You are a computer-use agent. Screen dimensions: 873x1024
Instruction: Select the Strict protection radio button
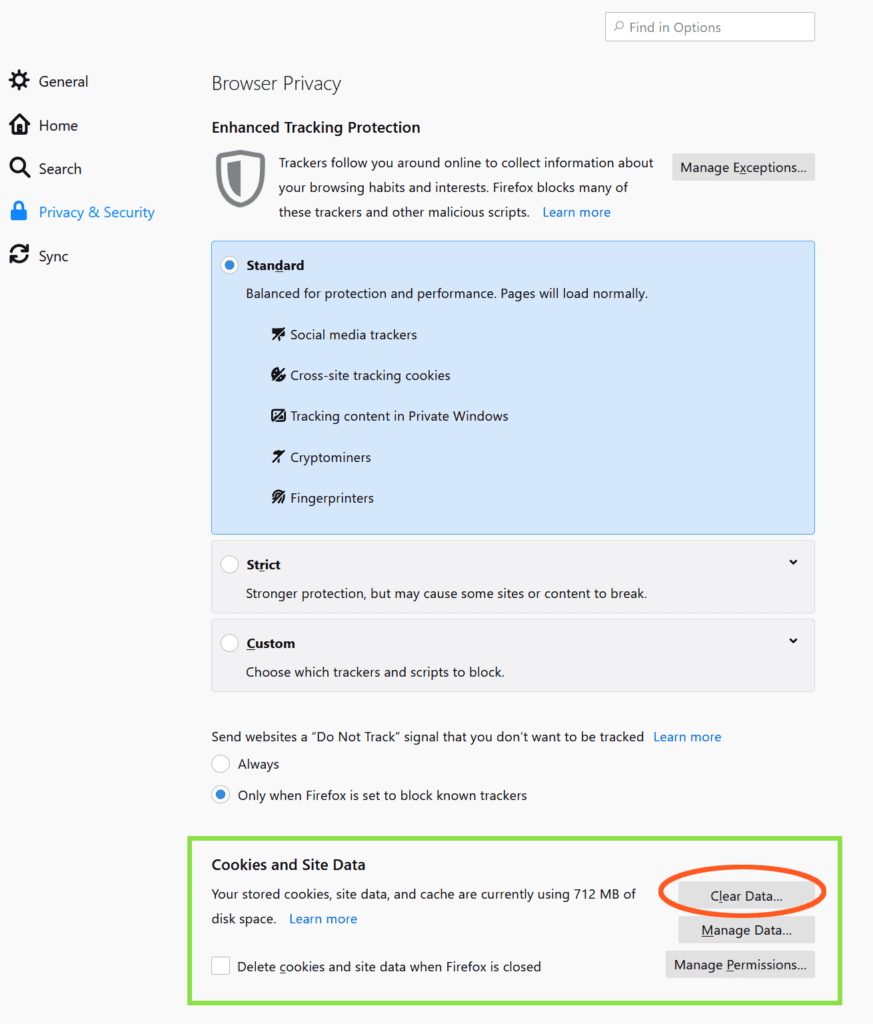tap(230, 565)
